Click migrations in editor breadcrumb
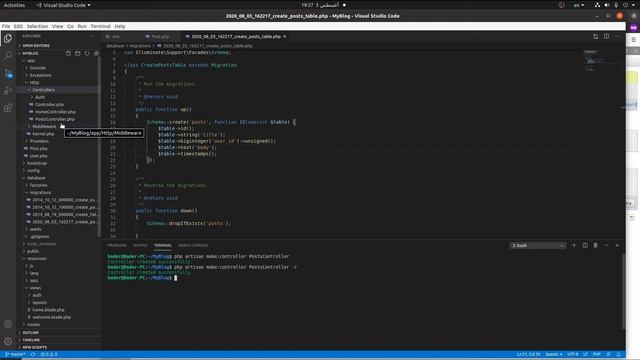Viewport: 640px width, 360px height. 140,46
